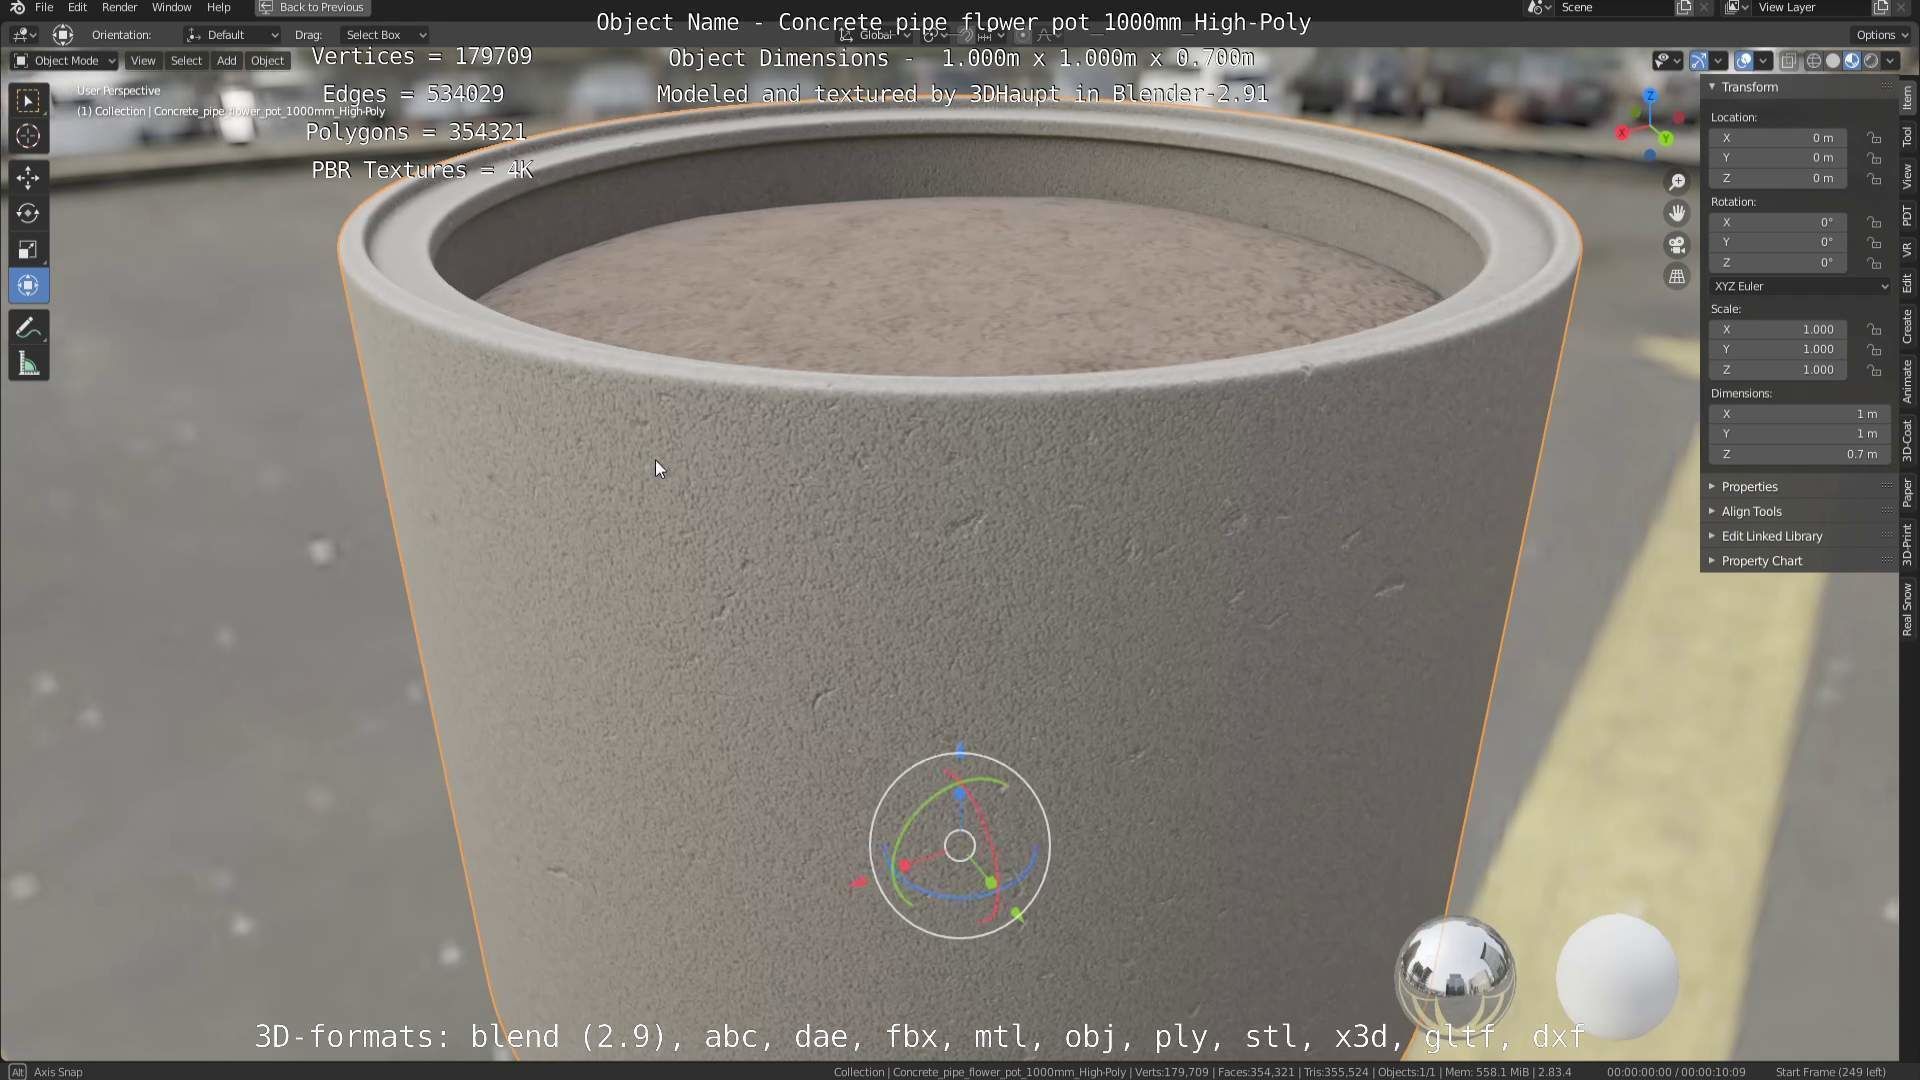The width and height of the screenshot is (1920, 1080).
Task: Switch to Solid viewport shading
Action: click(x=1832, y=61)
